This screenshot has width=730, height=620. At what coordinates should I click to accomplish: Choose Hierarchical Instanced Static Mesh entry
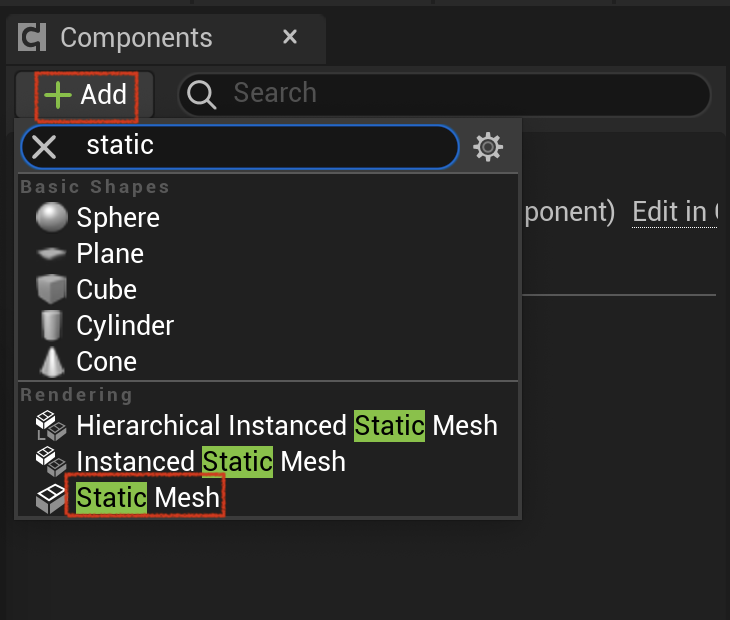[287, 425]
